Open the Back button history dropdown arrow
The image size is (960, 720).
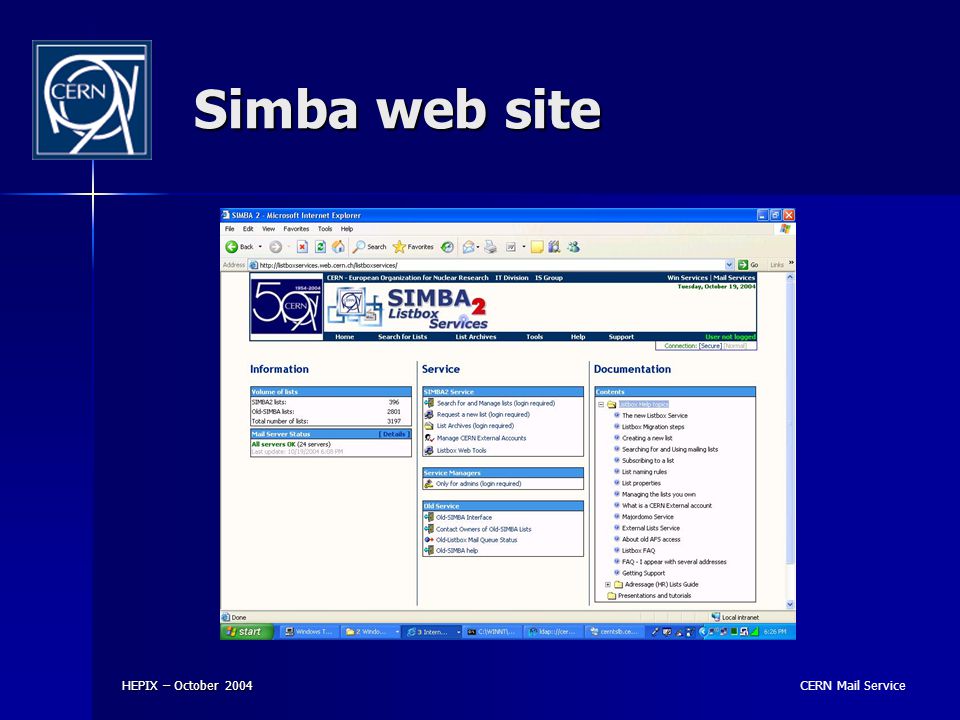(260, 247)
